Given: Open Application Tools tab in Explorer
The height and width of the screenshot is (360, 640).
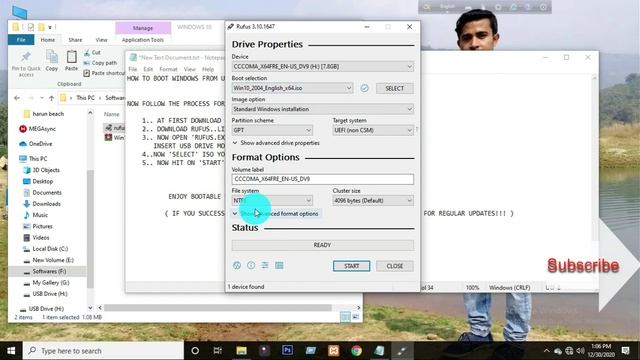Looking at the screenshot, I should pos(143,40).
